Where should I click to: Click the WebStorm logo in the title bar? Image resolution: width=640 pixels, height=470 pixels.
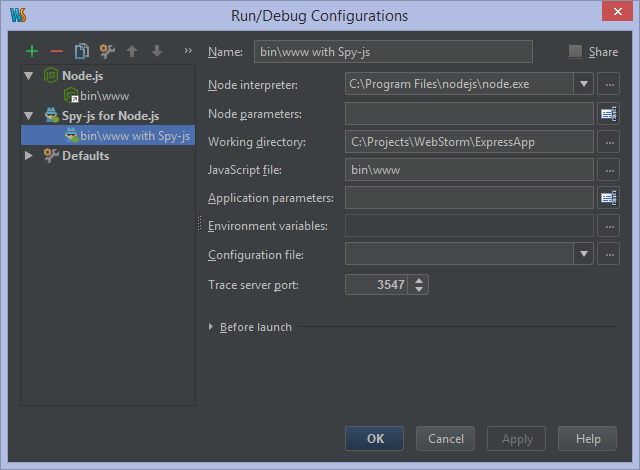pyautogui.click(x=18, y=15)
